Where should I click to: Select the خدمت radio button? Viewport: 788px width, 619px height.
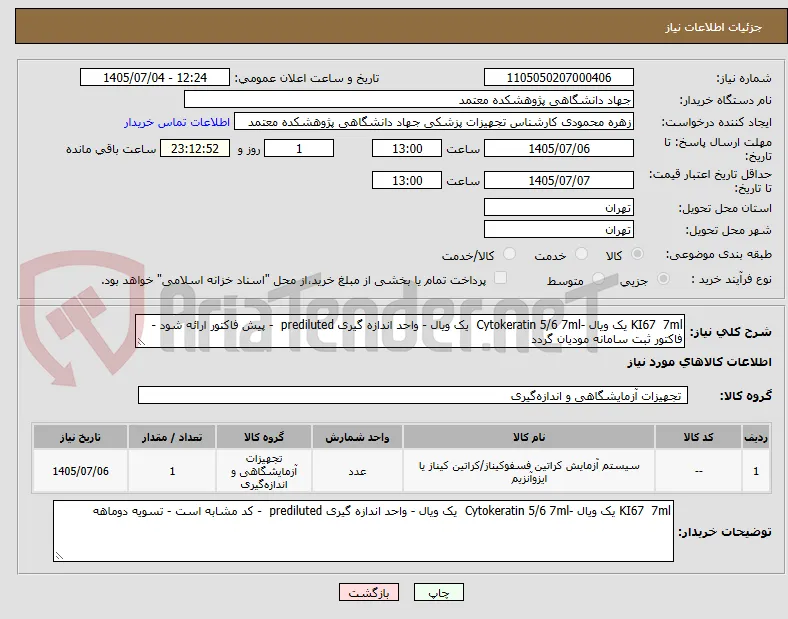581,254
